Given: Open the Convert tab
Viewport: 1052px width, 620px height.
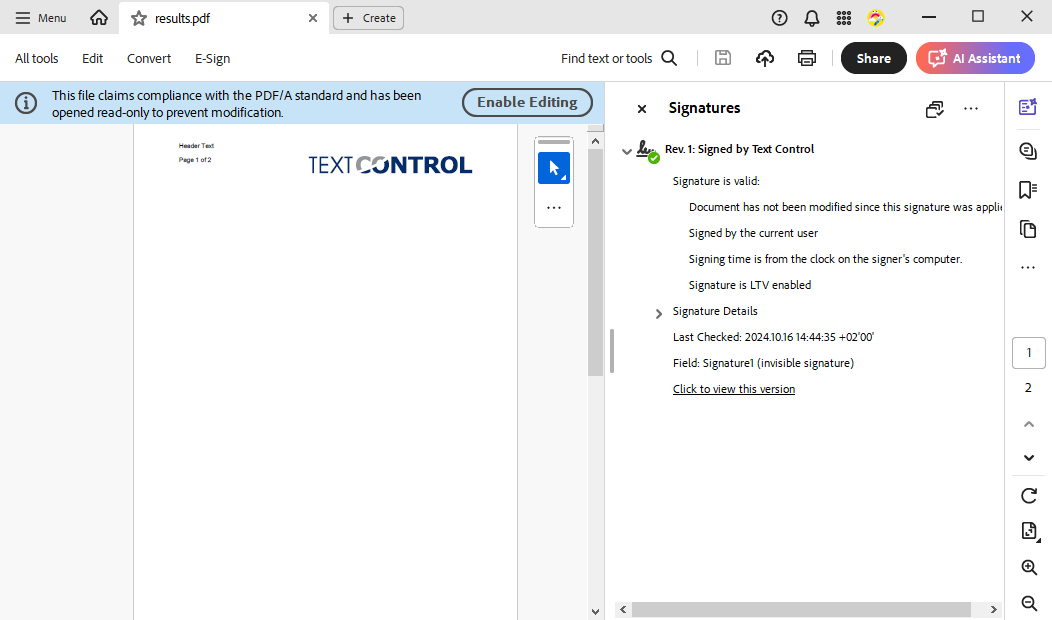Looking at the screenshot, I should click(x=149, y=58).
